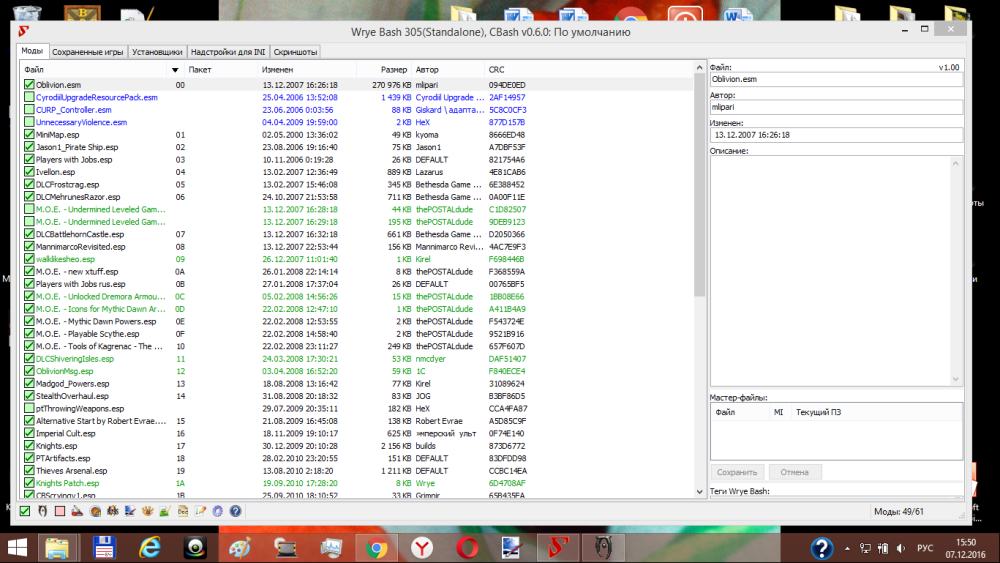Screen dimensions: 1000x563
Task: Click the orange ball launcher icon
Action: tap(95, 511)
